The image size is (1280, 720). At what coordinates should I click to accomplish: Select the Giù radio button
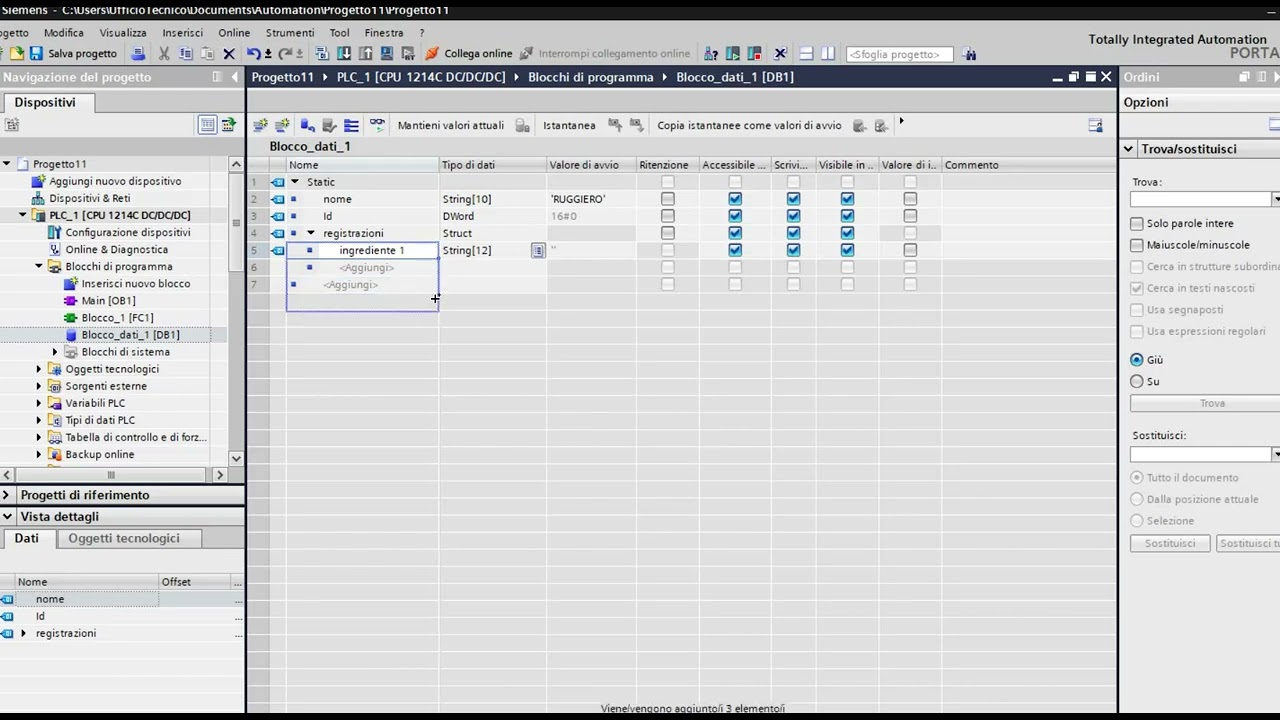[1137, 360]
